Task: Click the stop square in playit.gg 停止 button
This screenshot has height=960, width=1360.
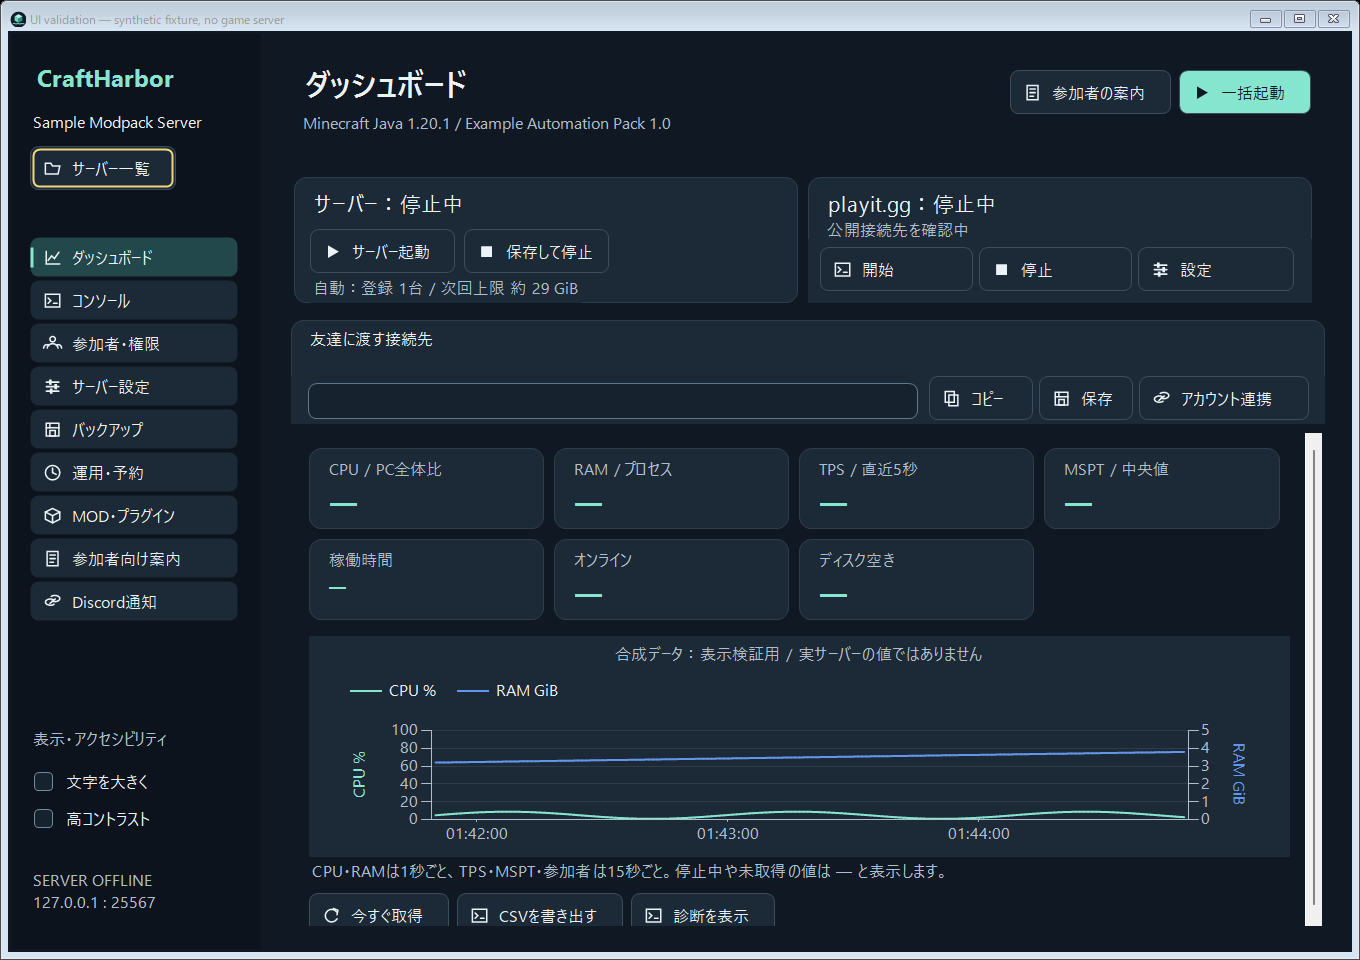Action: [x=1001, y=270]
